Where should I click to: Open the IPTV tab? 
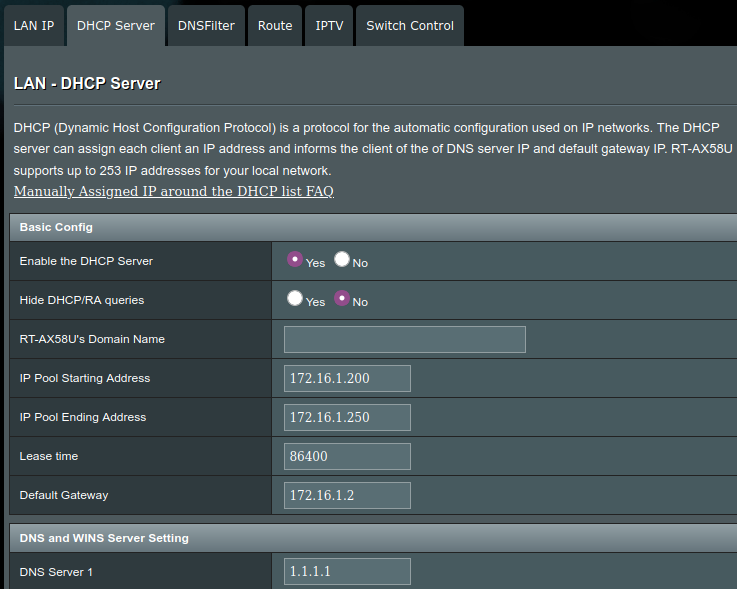[x=329, y=26]
